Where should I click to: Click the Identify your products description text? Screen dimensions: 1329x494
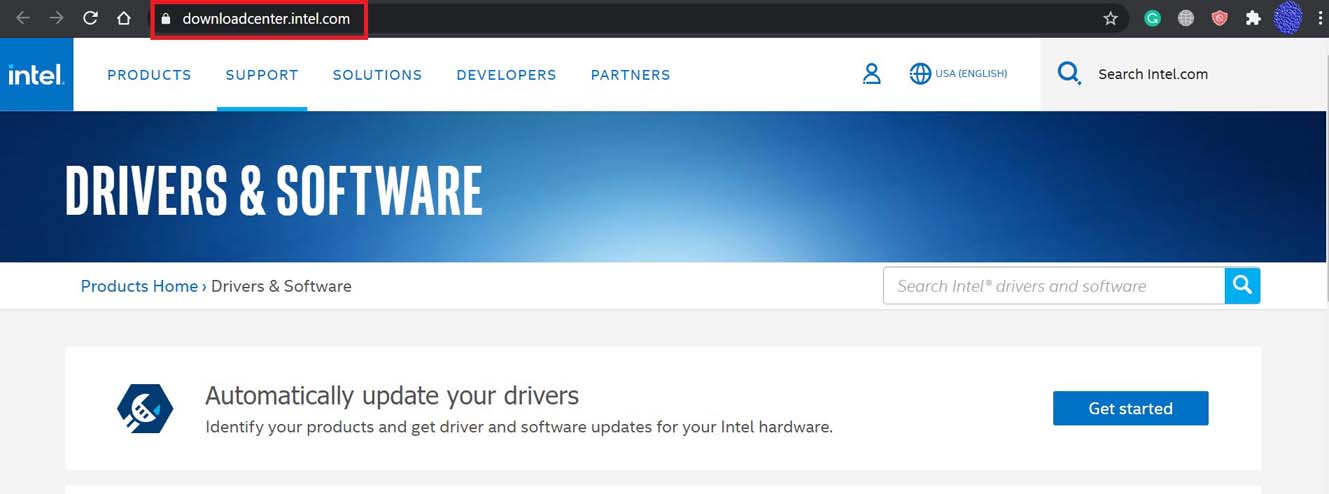click(x=519, y=427)
